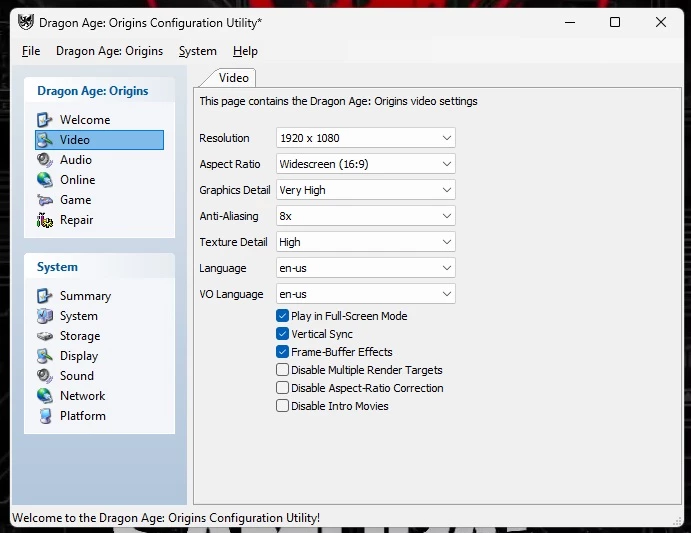Click the Audio speaker icon in sidebar
Screen dimensions: 691x533
point(45,160)
